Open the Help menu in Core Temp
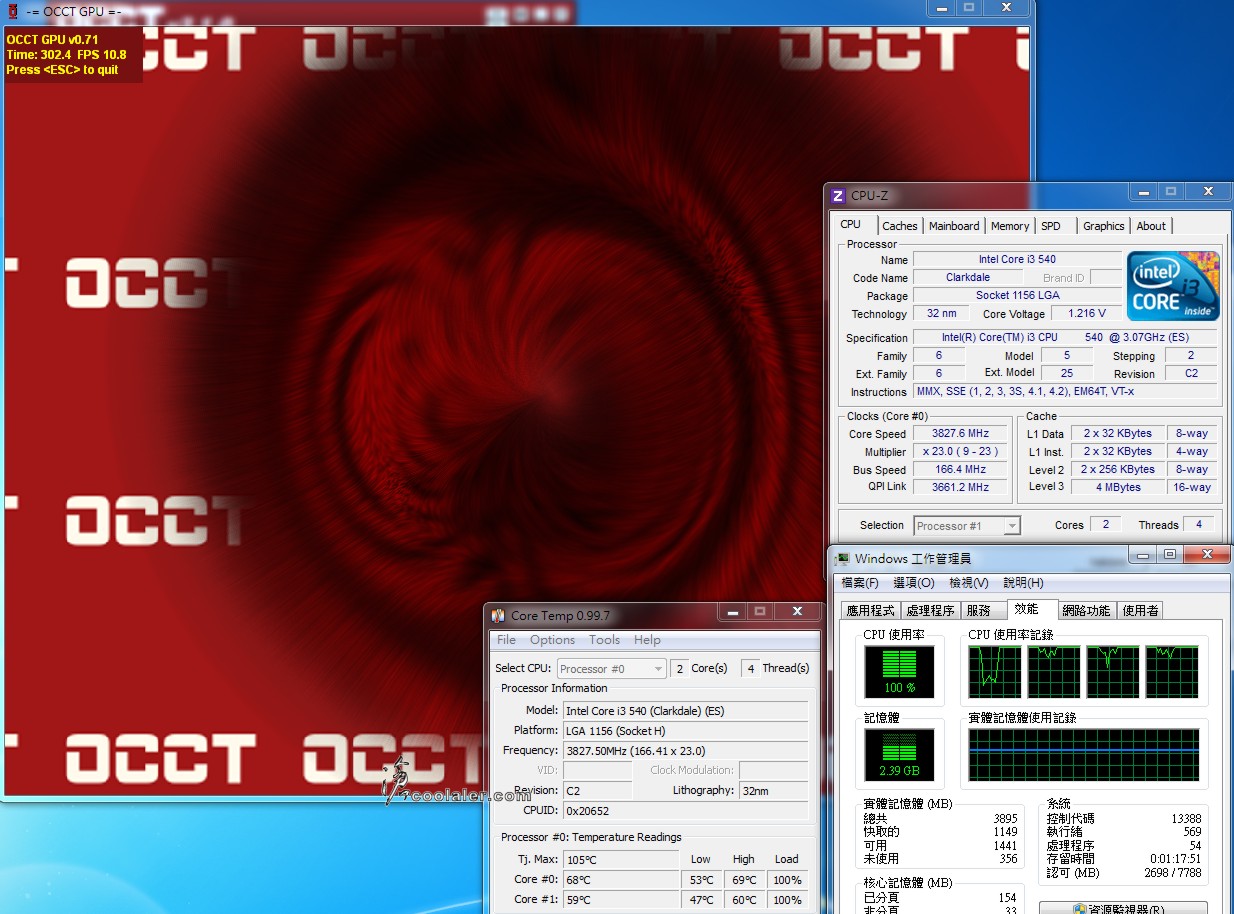Screen dimensions: 1234x914 pos(647,640)
